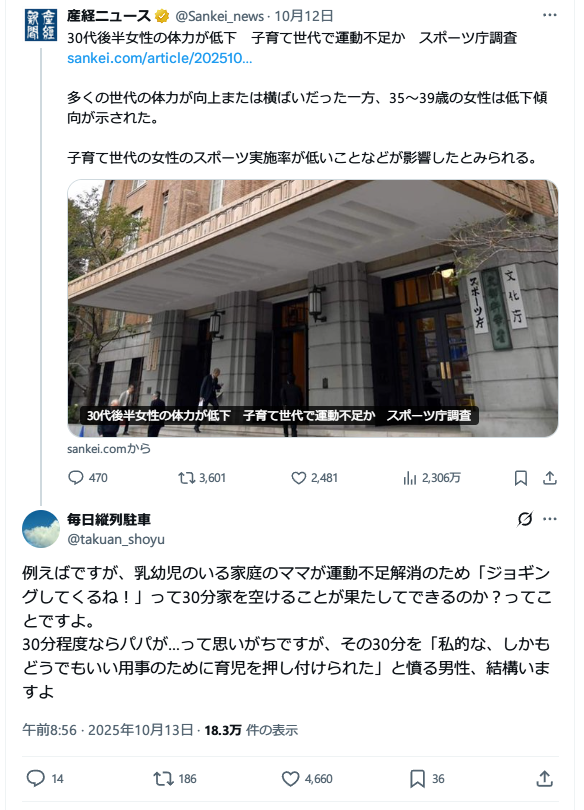Open 毎日縦列駐車 cloud avatar profile

tap(41, 529)
